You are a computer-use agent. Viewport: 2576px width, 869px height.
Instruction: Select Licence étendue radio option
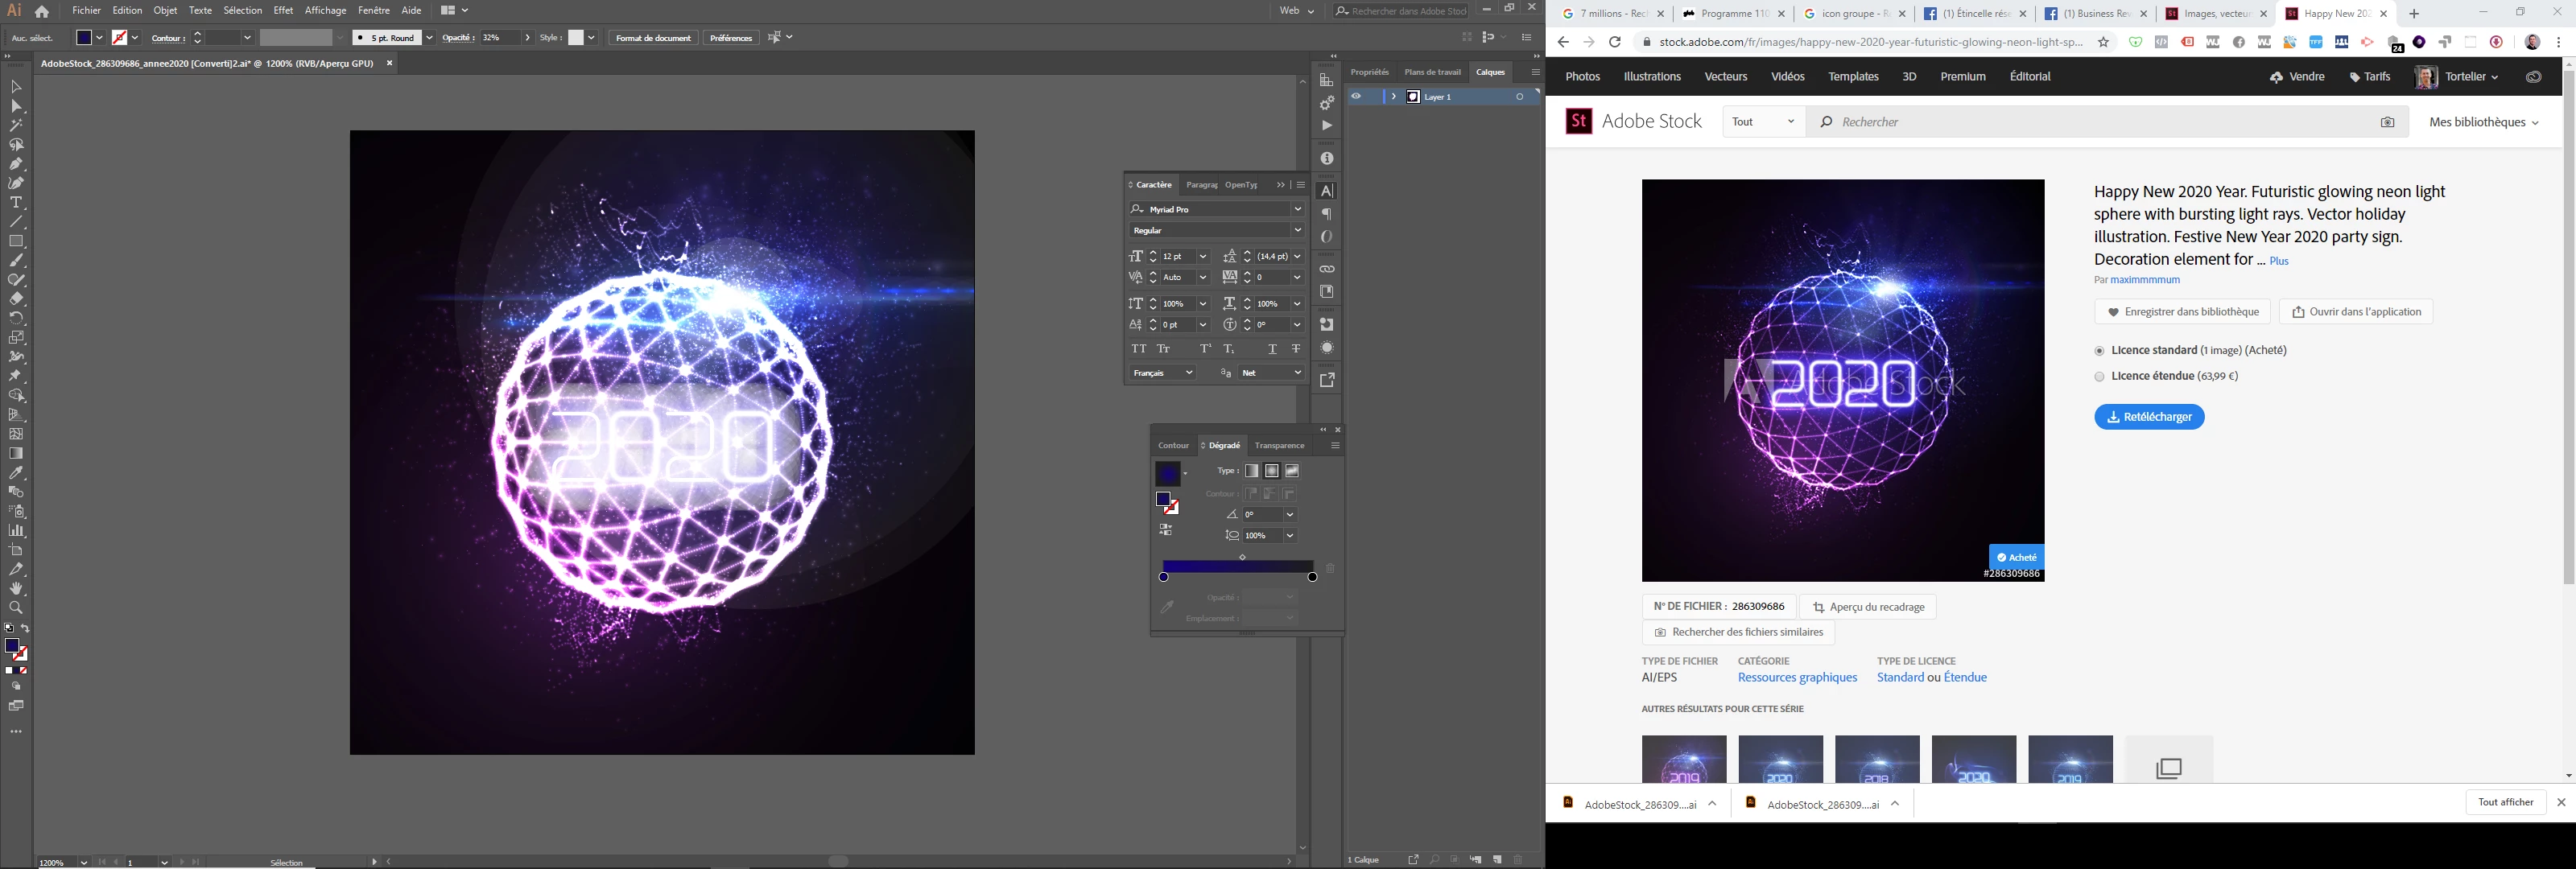[2099, 377]
